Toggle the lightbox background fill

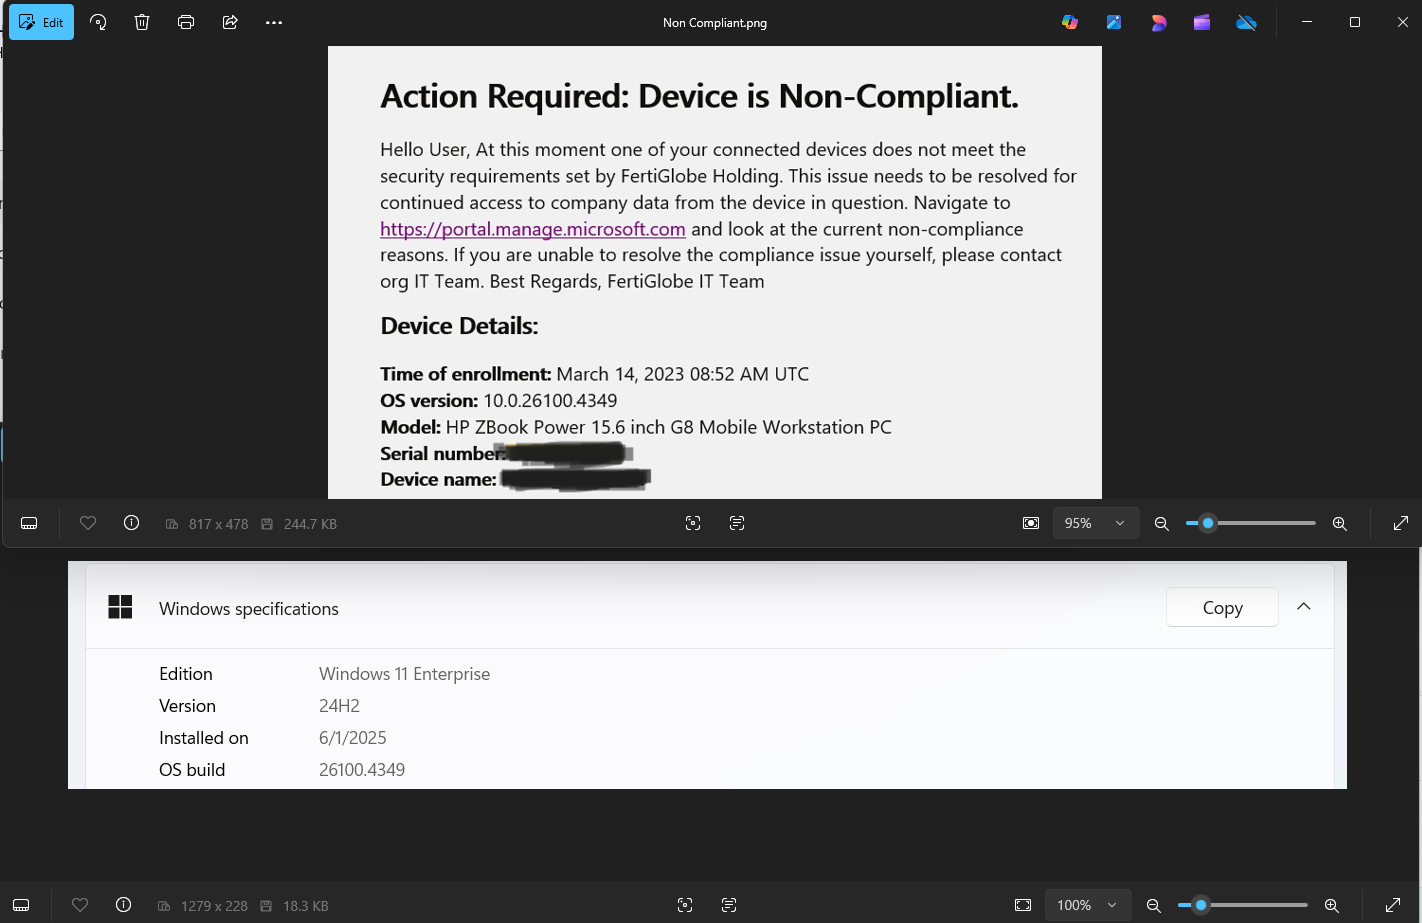(1031, 523)
